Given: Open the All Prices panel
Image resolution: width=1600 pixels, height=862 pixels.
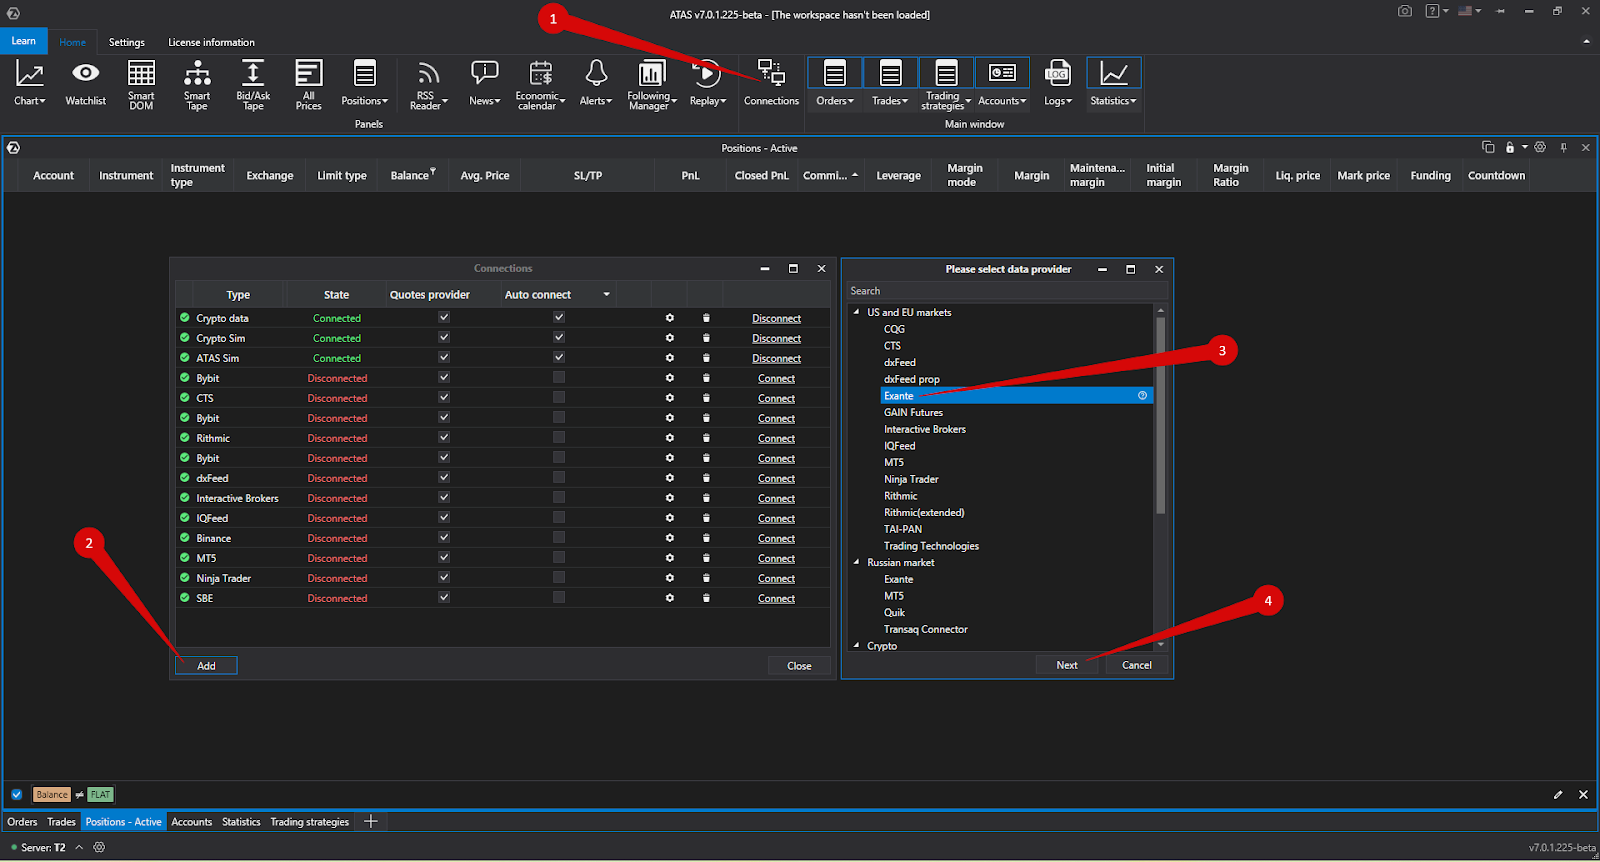Looking at the screenshot, I should [x=309, y=73].
